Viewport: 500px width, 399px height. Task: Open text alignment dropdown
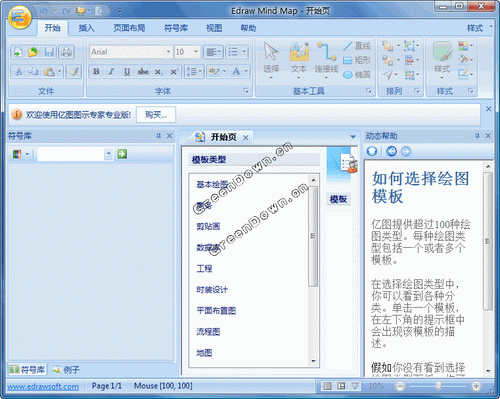[213, 52]
